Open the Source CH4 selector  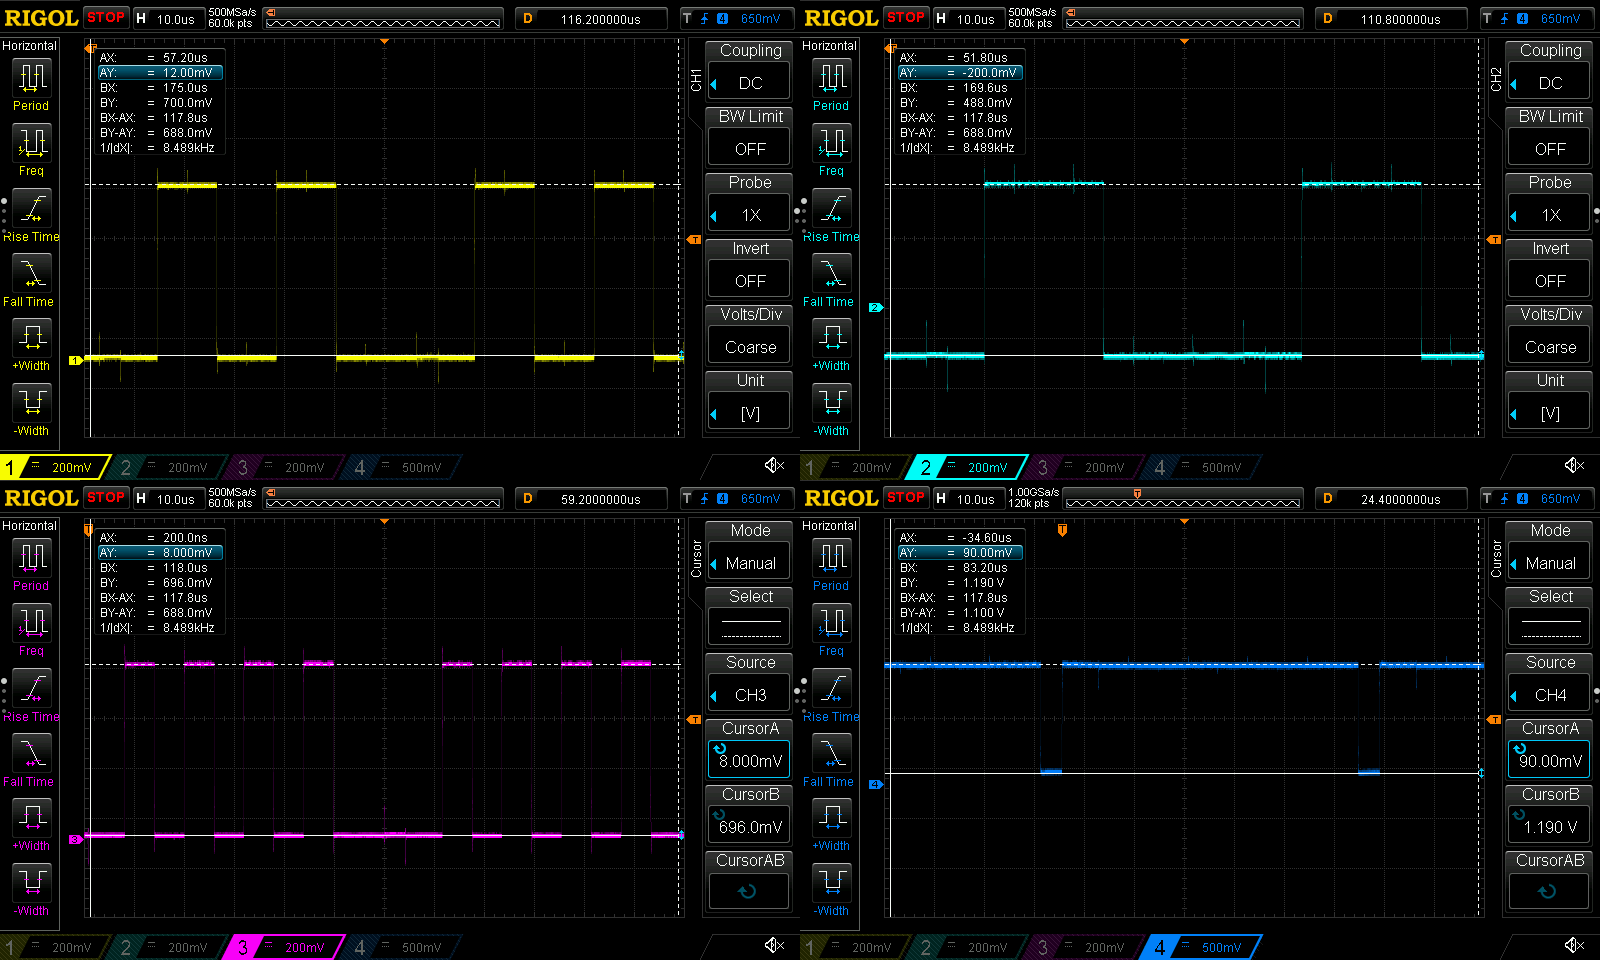click(x=1550, y=694)
